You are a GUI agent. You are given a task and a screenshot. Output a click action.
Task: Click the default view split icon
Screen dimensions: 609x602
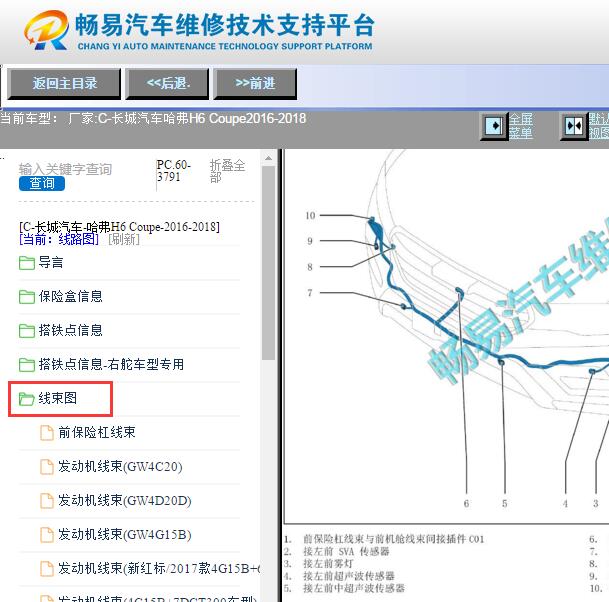click(x=574, y=126)
